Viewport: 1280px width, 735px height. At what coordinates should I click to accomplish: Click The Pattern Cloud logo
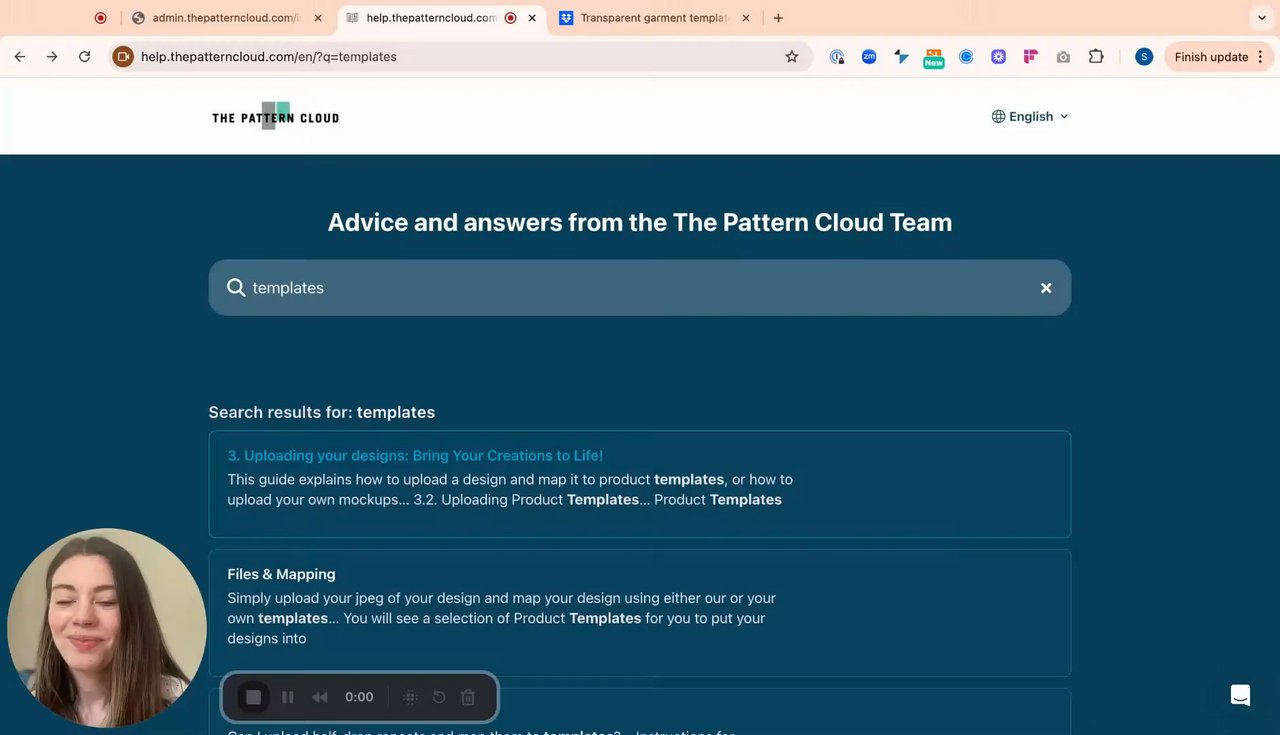coord(275,117)
